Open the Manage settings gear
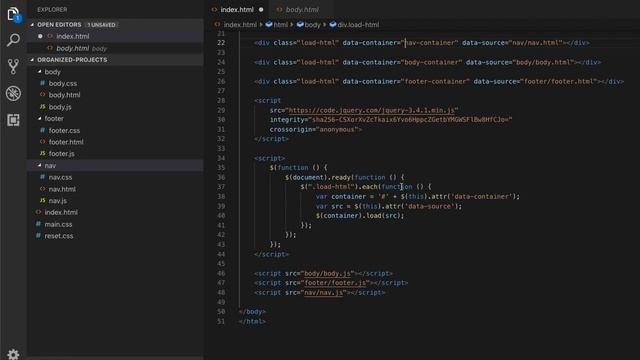Image resolution: width=640 pixels, height=360 pixels. point(13,354)
